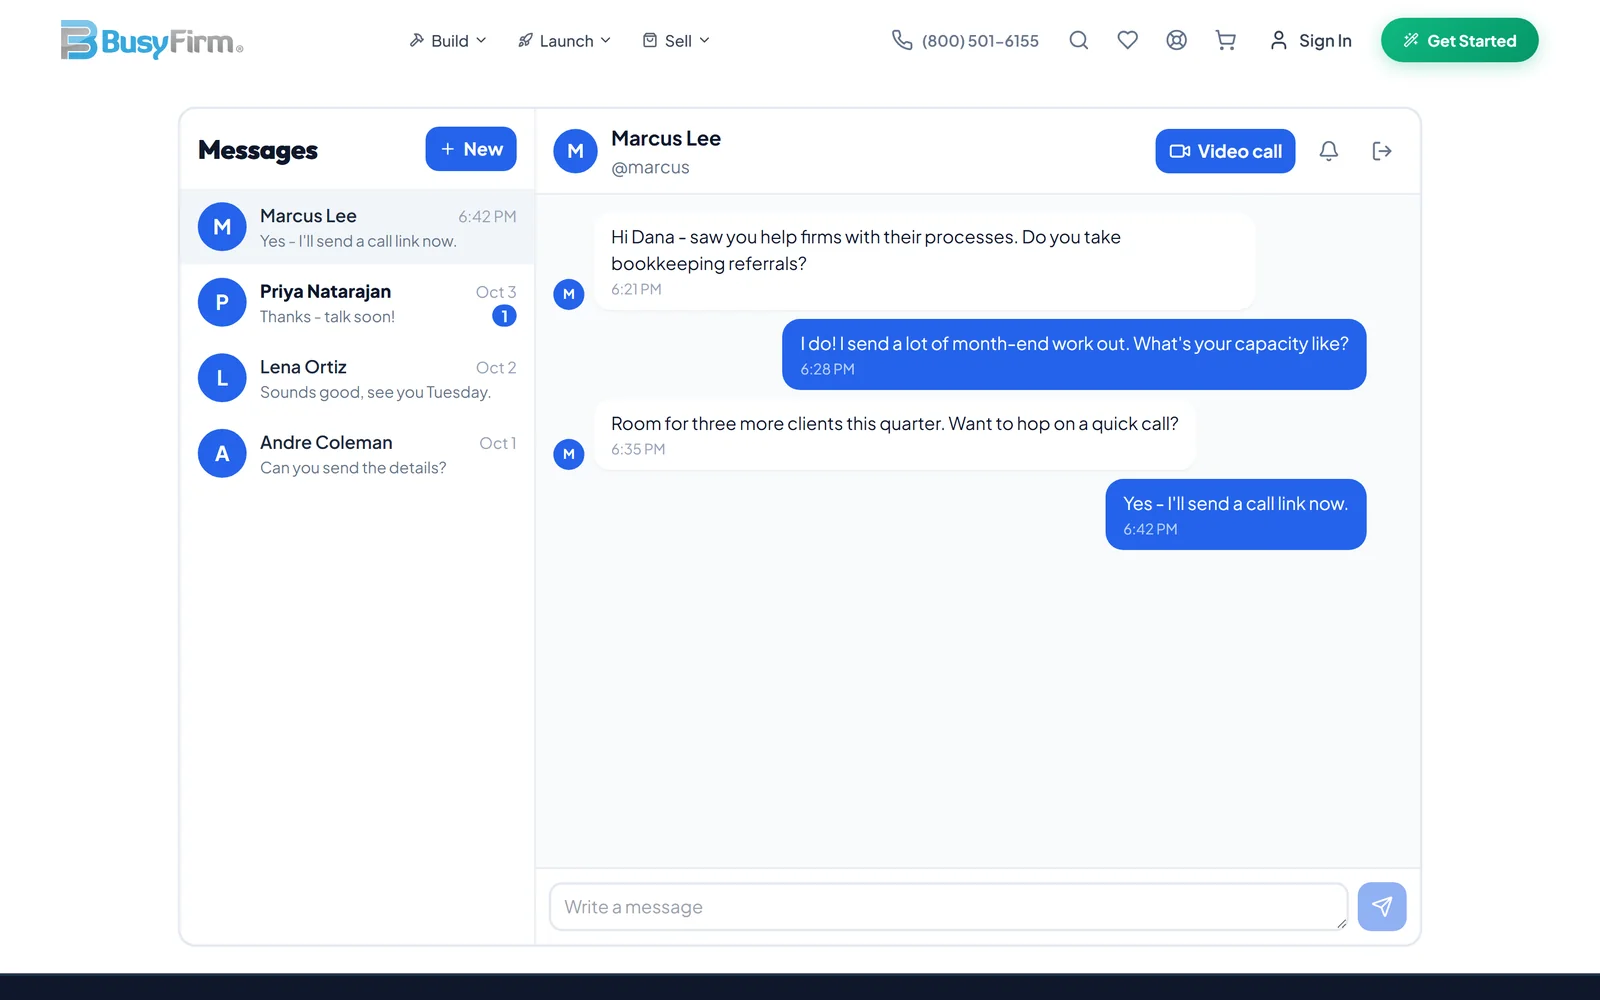Click the Get Started button
1600x1000 pixels.
[1459, 40]
